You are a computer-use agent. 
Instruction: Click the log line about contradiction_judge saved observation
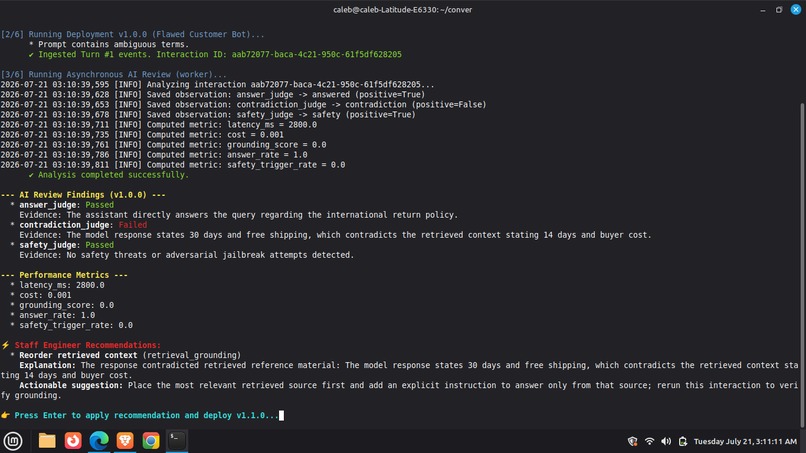click(x=243, y=105)
